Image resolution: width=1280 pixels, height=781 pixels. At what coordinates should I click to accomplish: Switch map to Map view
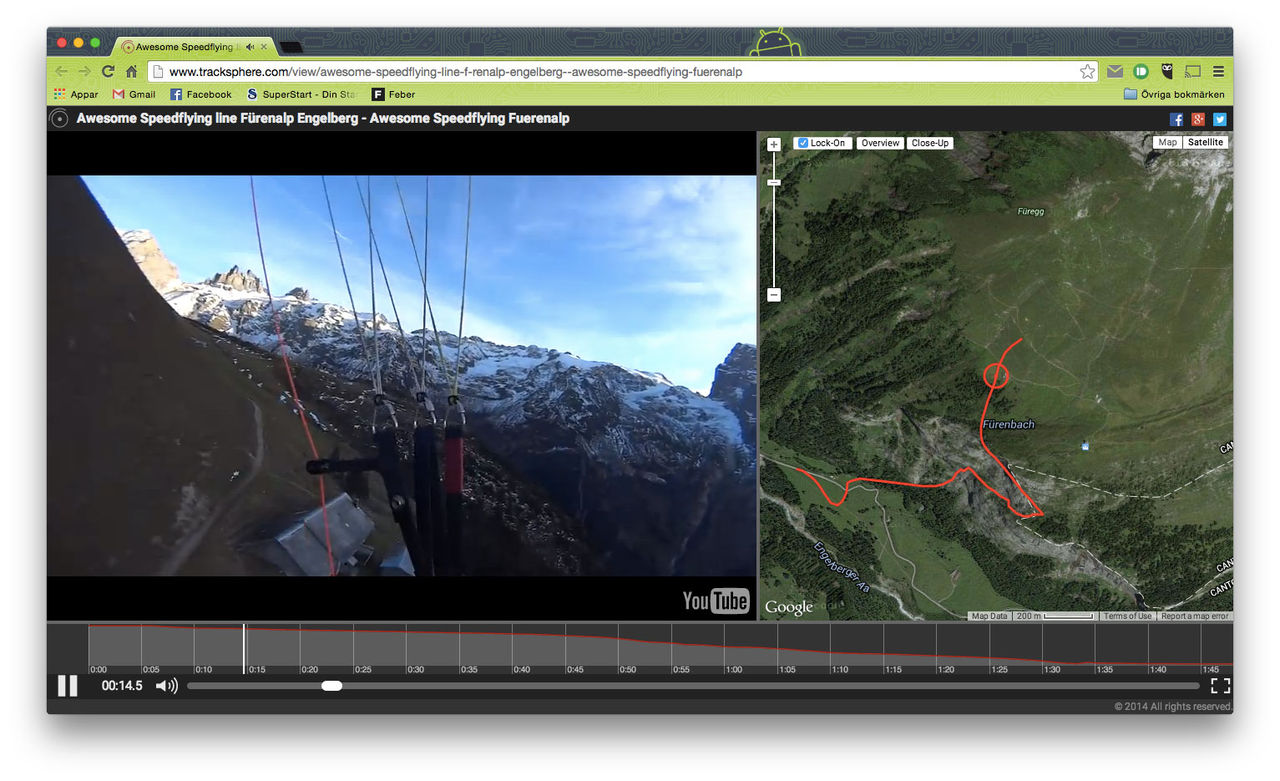click(x=1167, y=141)
